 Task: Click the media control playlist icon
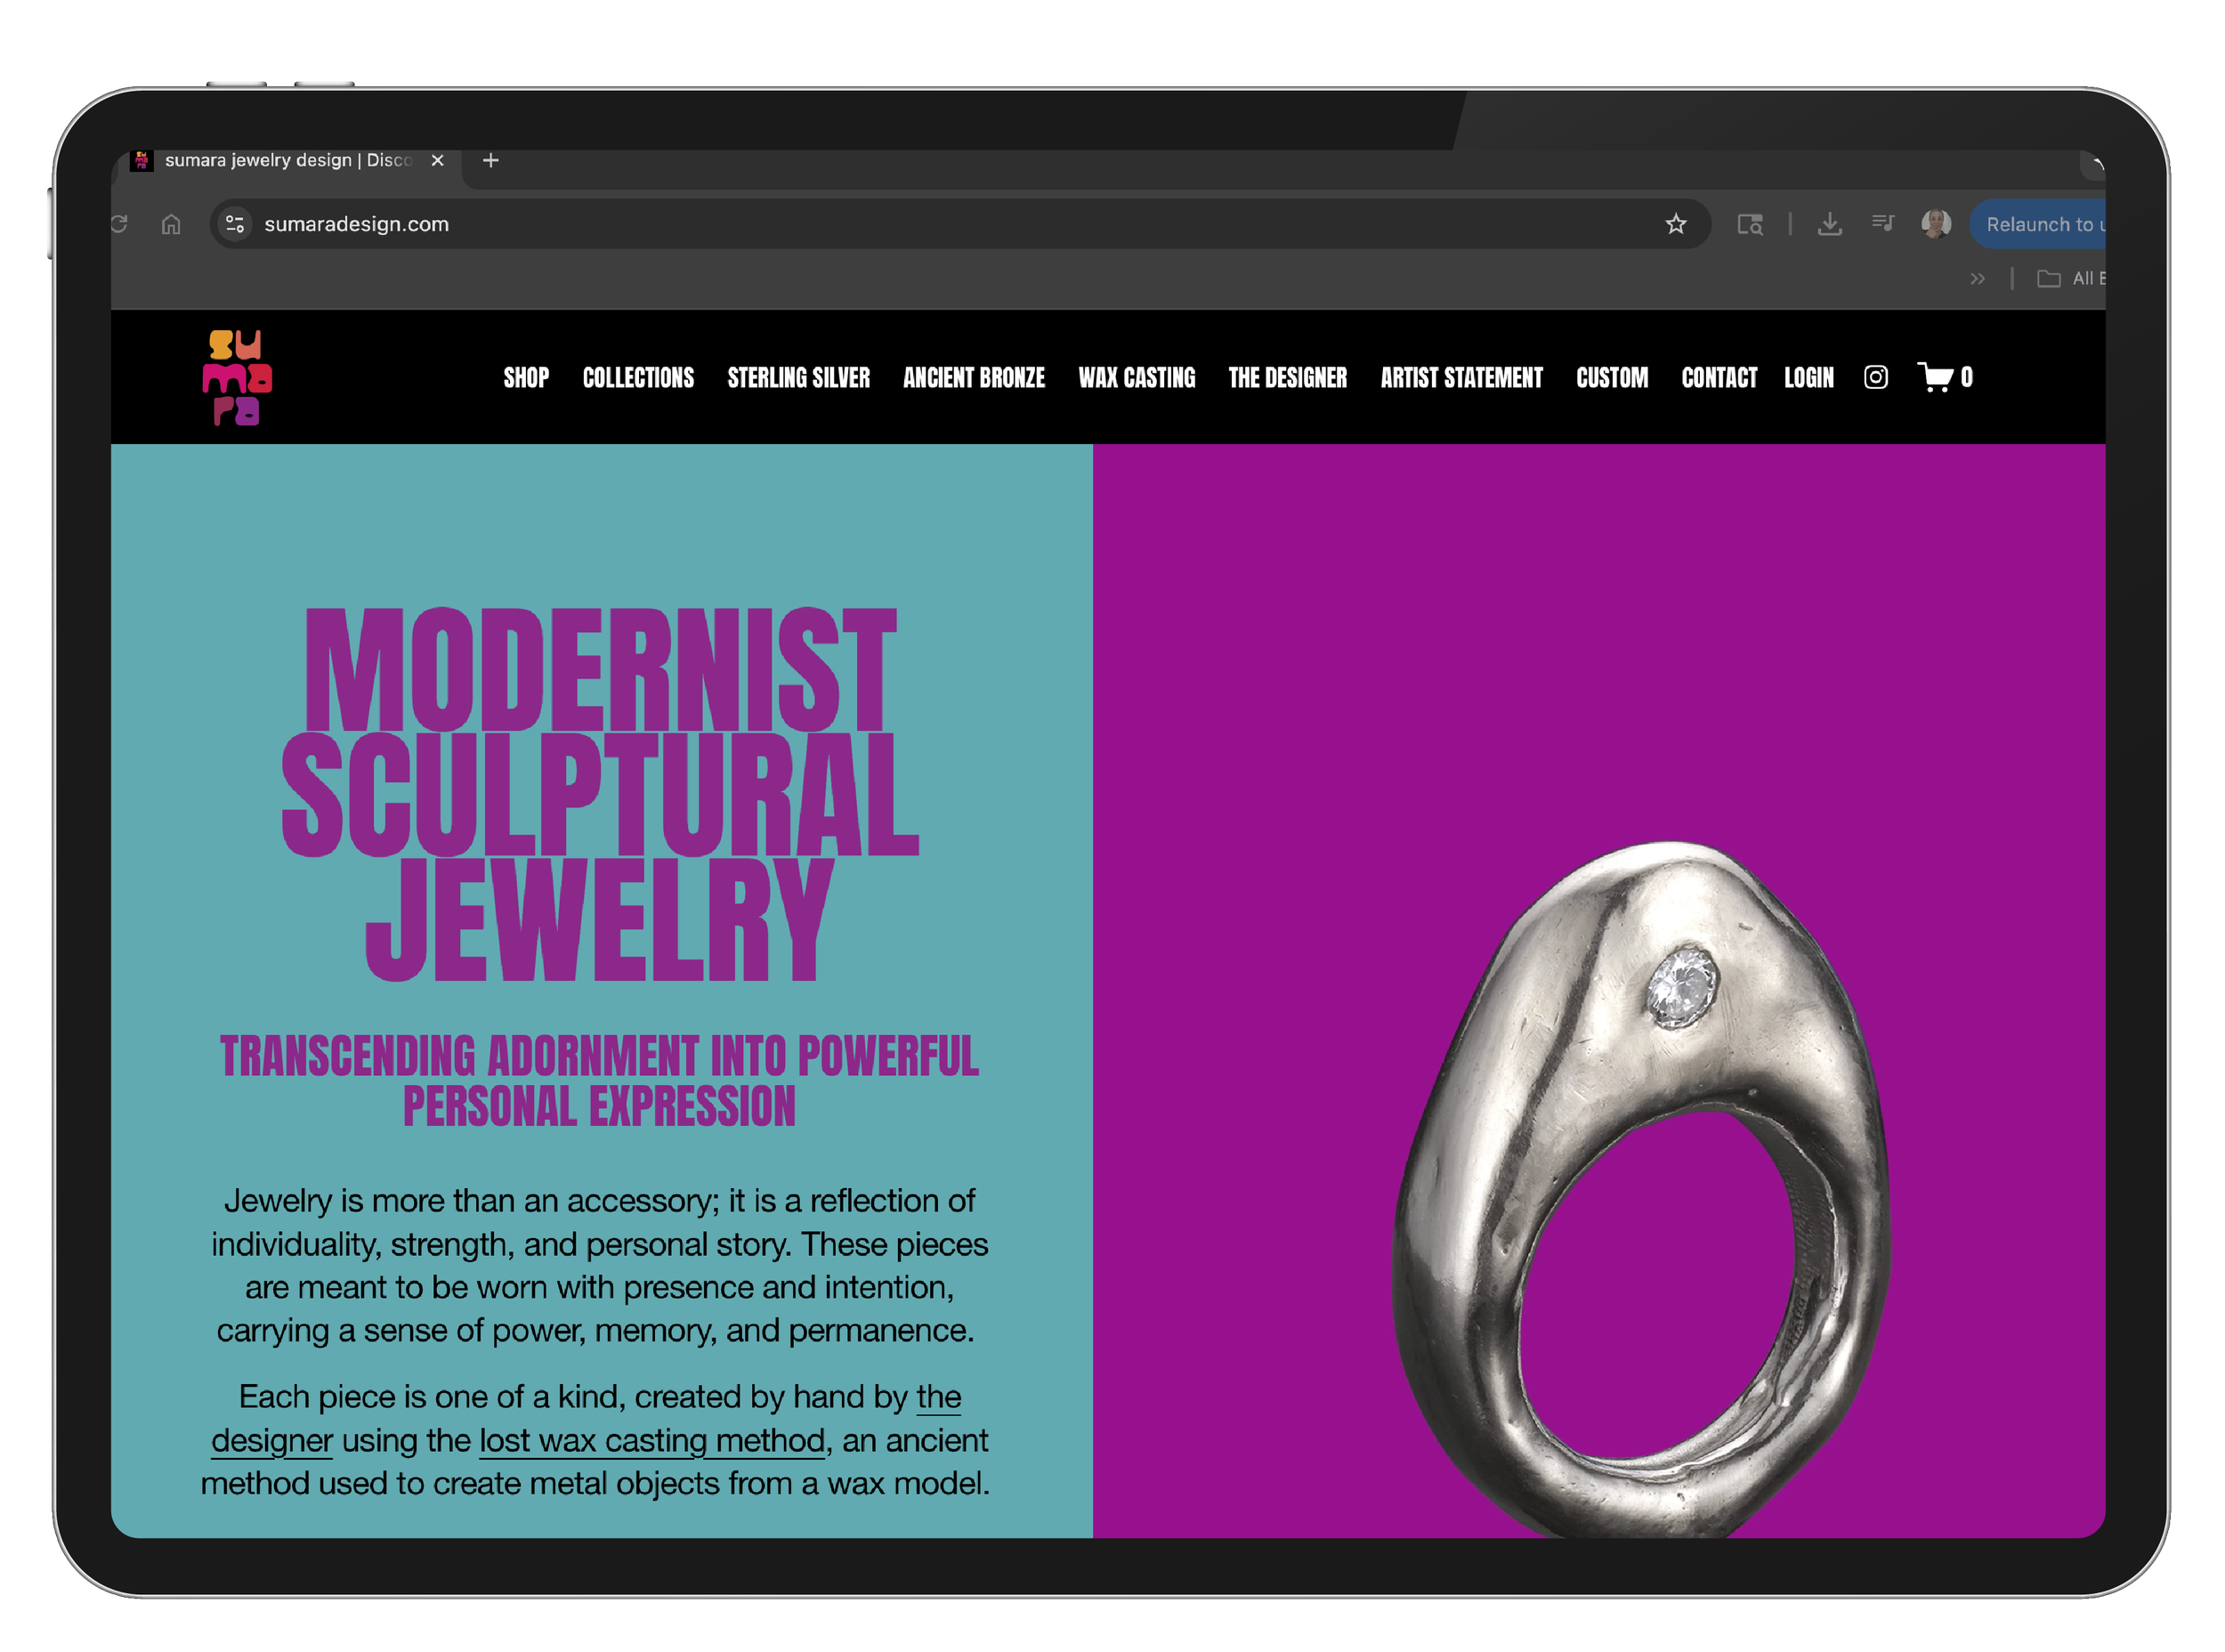coord(1882,223)
